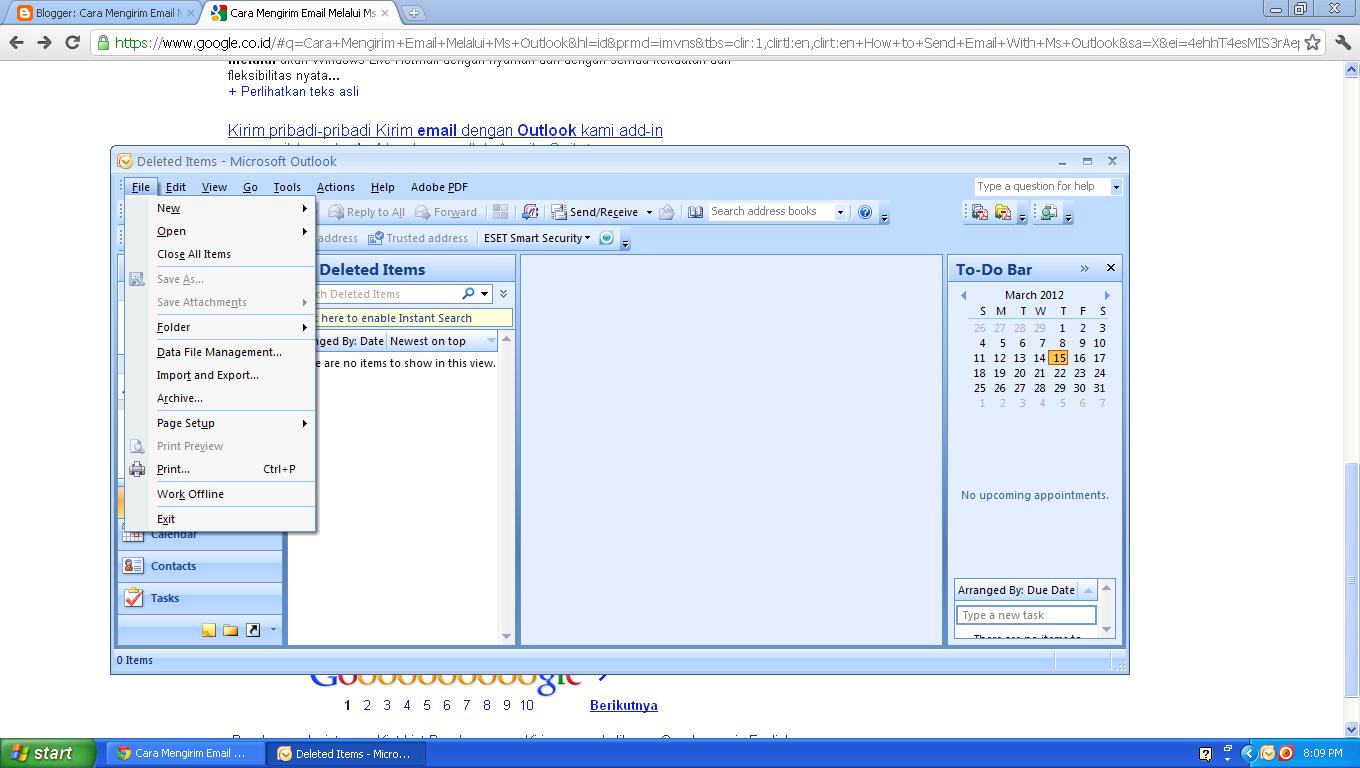Open the File menu

(141, 187)
